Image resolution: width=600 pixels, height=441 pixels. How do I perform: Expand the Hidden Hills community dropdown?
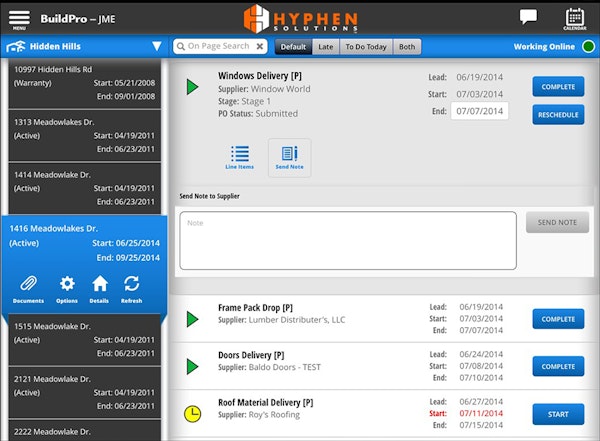click(156, 46)
